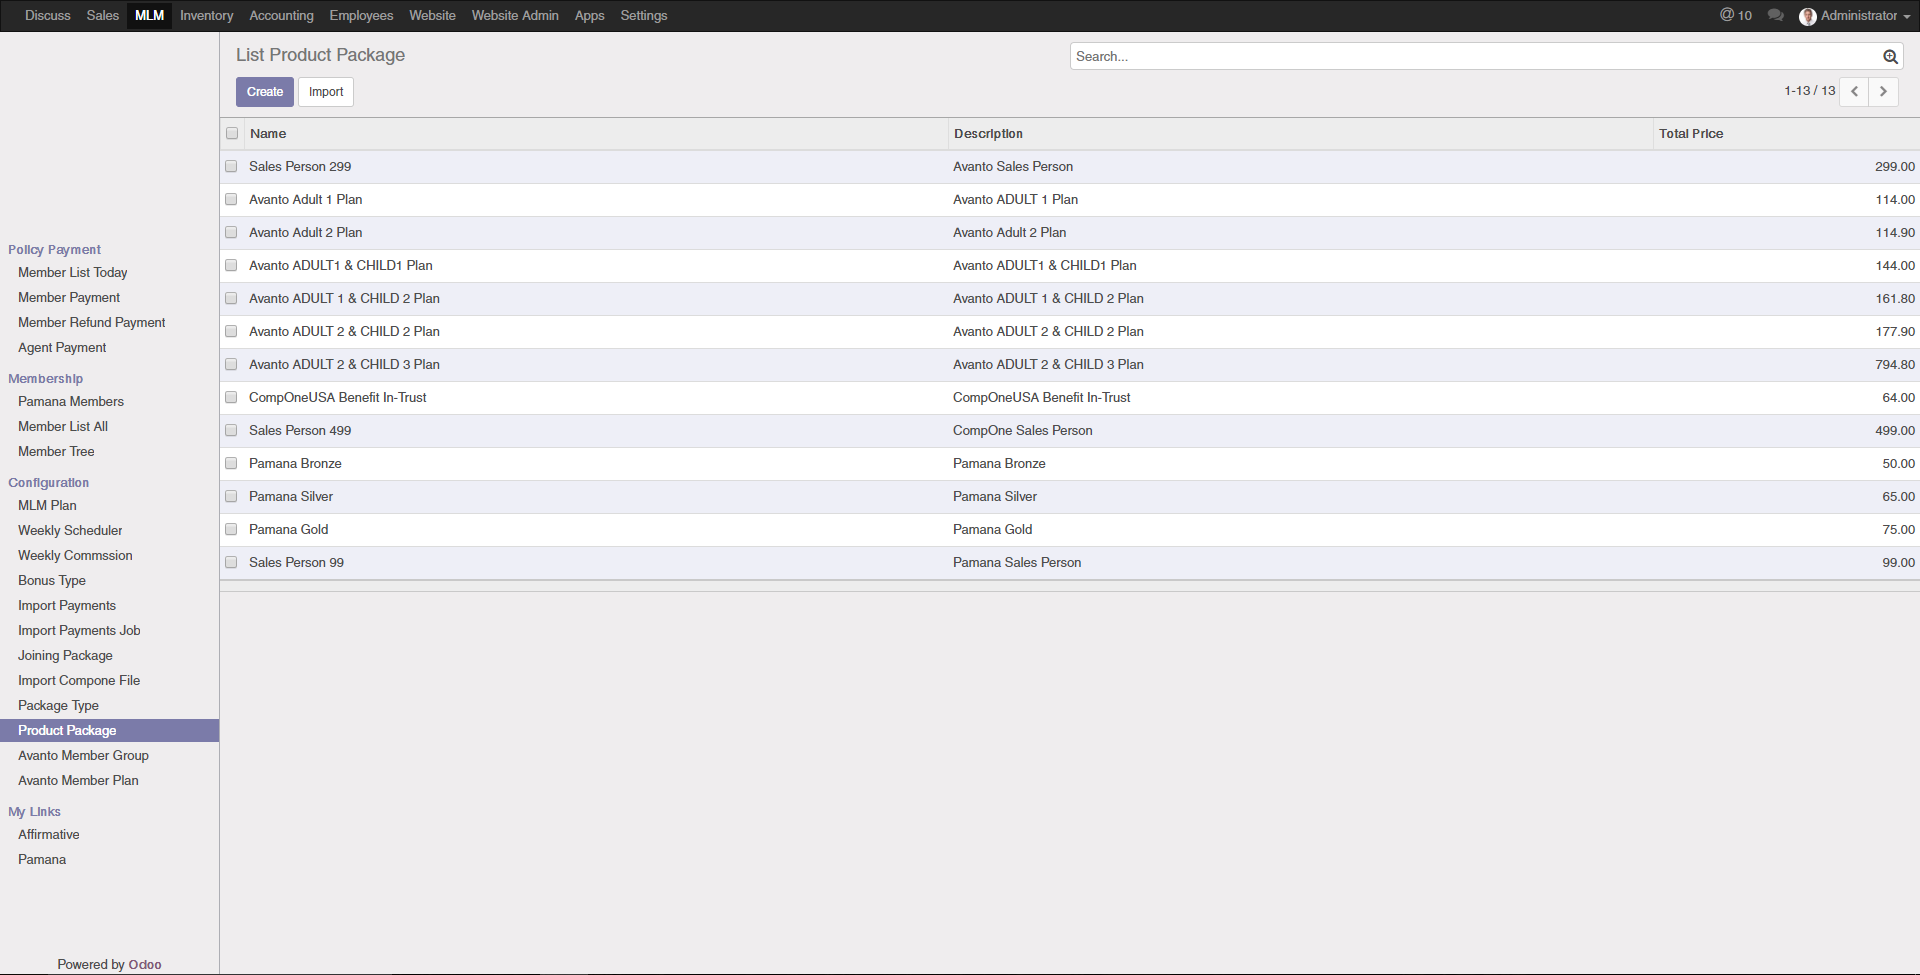Sort list by Name column header
This screenshot has width=1920, height=975.
[x=268, y=133]
